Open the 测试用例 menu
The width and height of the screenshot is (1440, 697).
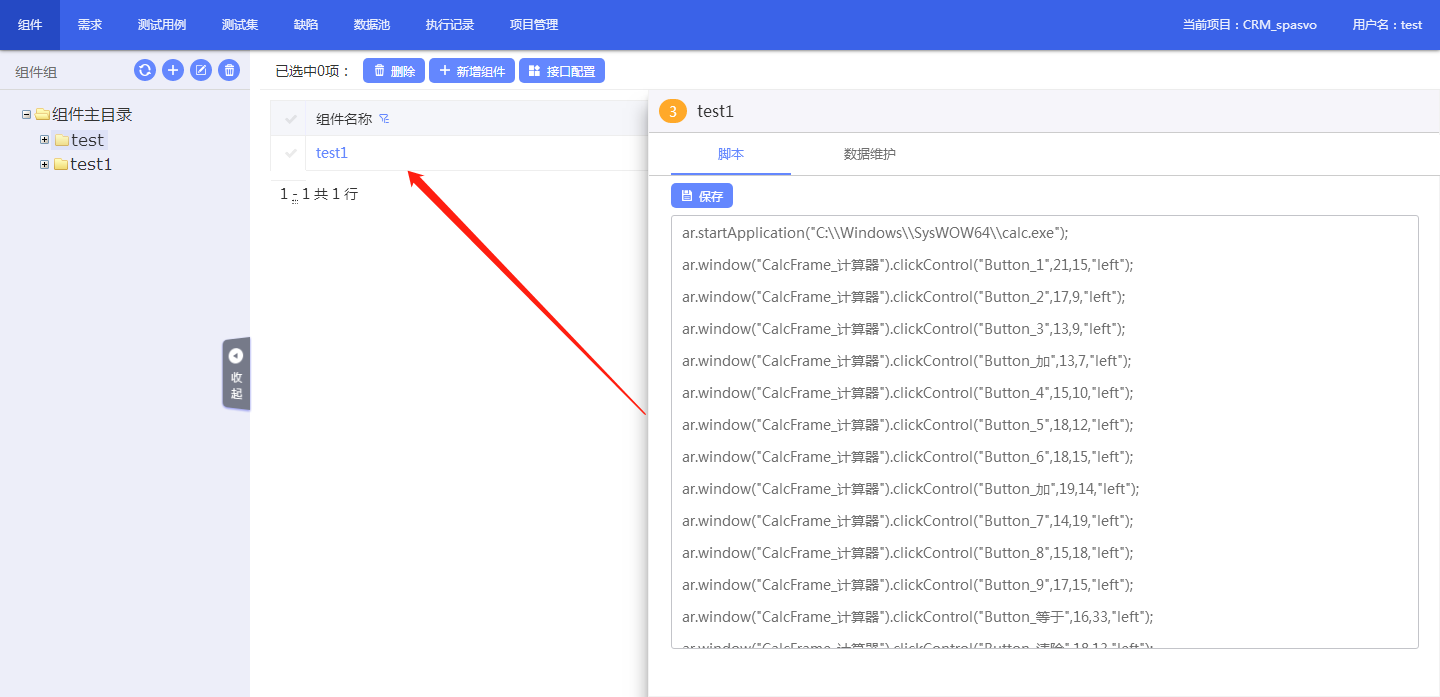click(x=162, y=25)
